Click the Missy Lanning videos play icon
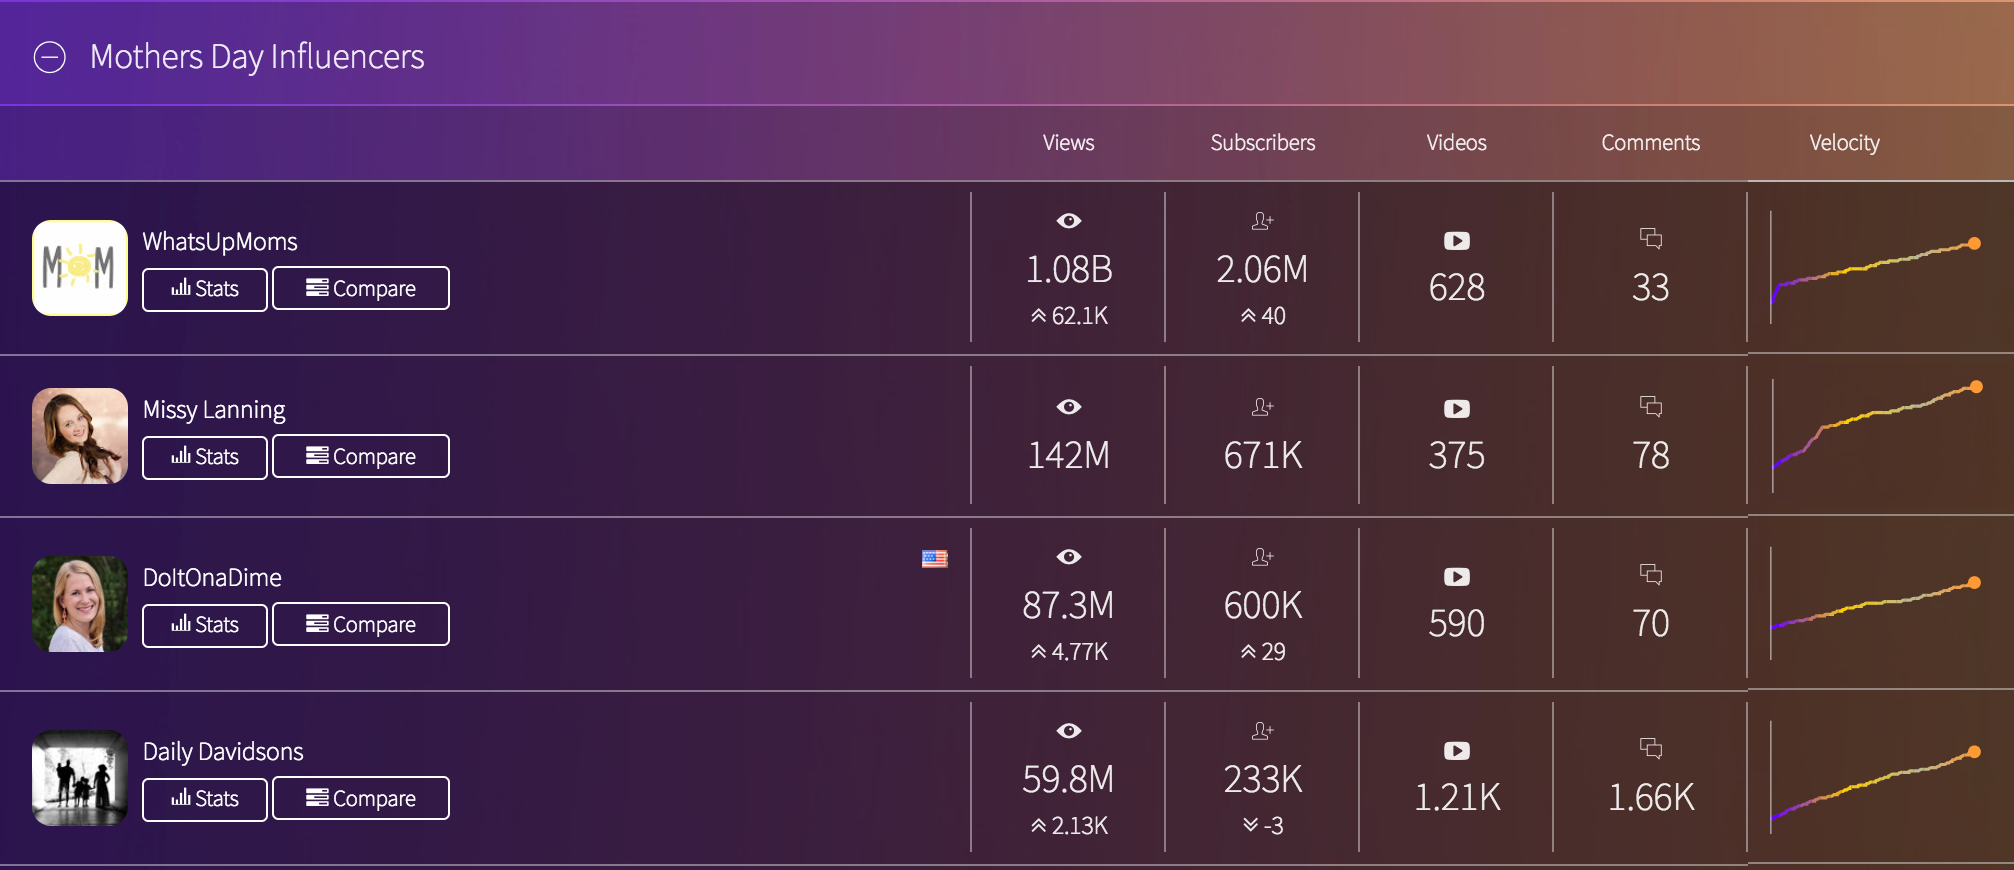Image resolution: width=2014 pixels, height=870 pixels. point(1456,409)
